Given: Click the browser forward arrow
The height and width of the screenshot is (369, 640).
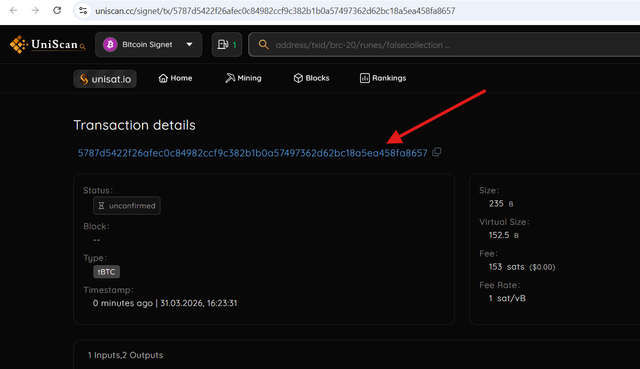Looking at the screenshot, I should click(x=35, y=11).
